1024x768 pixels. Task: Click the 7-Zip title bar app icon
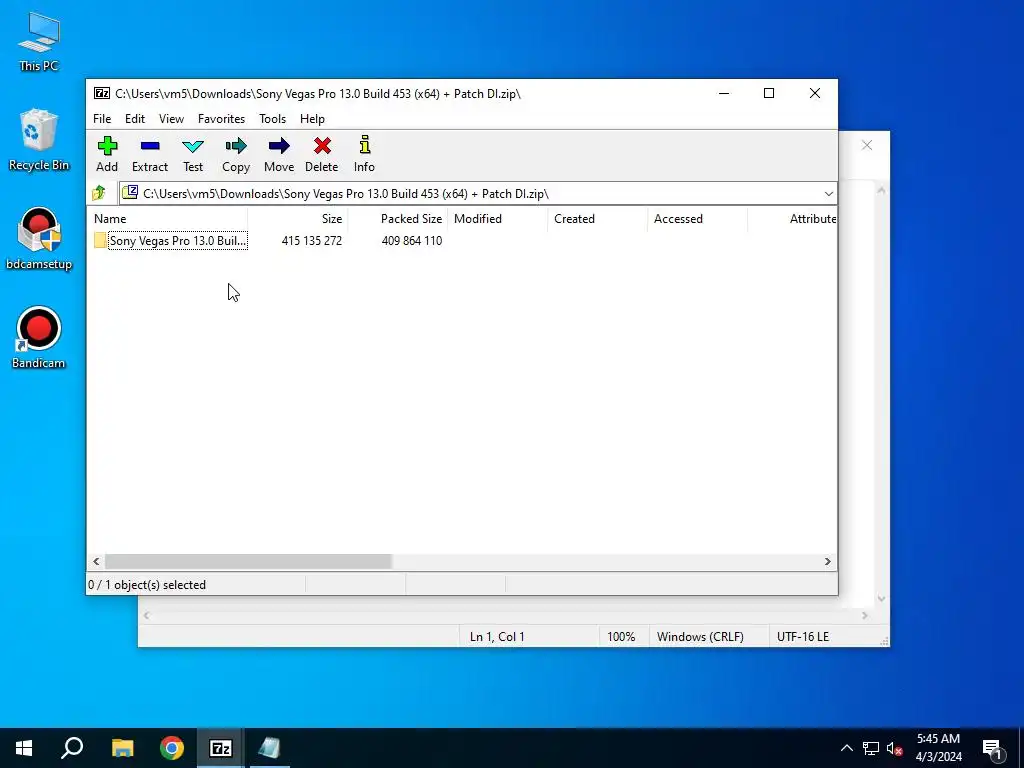point(101,93)
